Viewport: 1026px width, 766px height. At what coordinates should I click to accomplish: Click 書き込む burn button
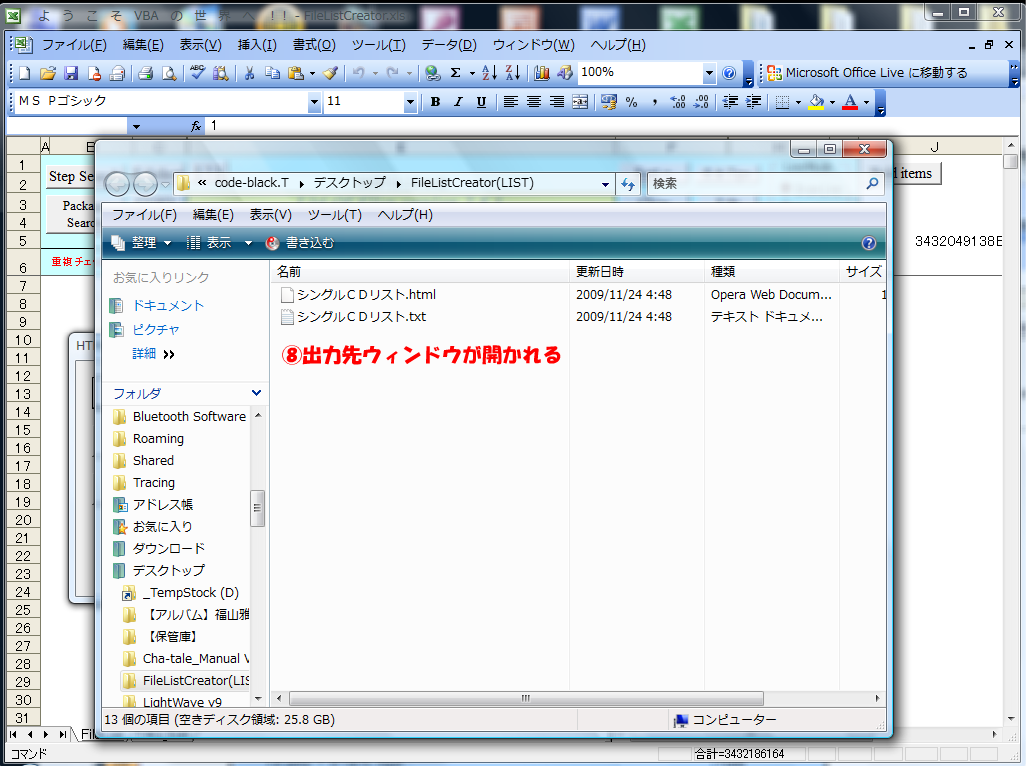pos(300,243)
